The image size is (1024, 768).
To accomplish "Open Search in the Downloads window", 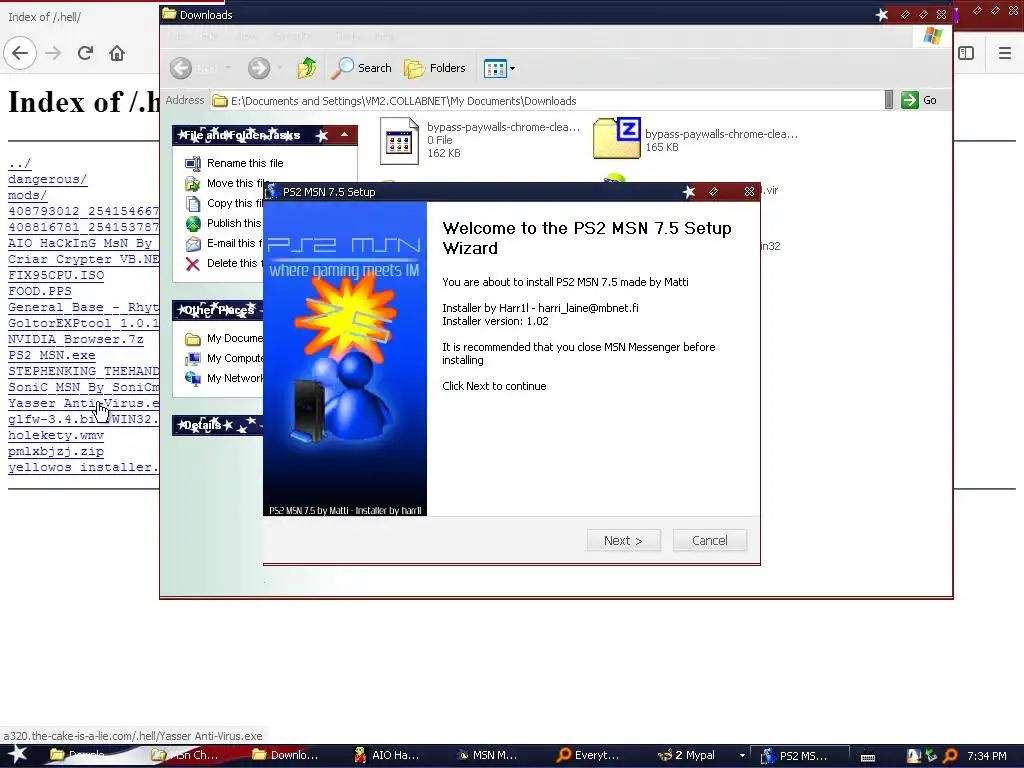I will pos(362,68).
